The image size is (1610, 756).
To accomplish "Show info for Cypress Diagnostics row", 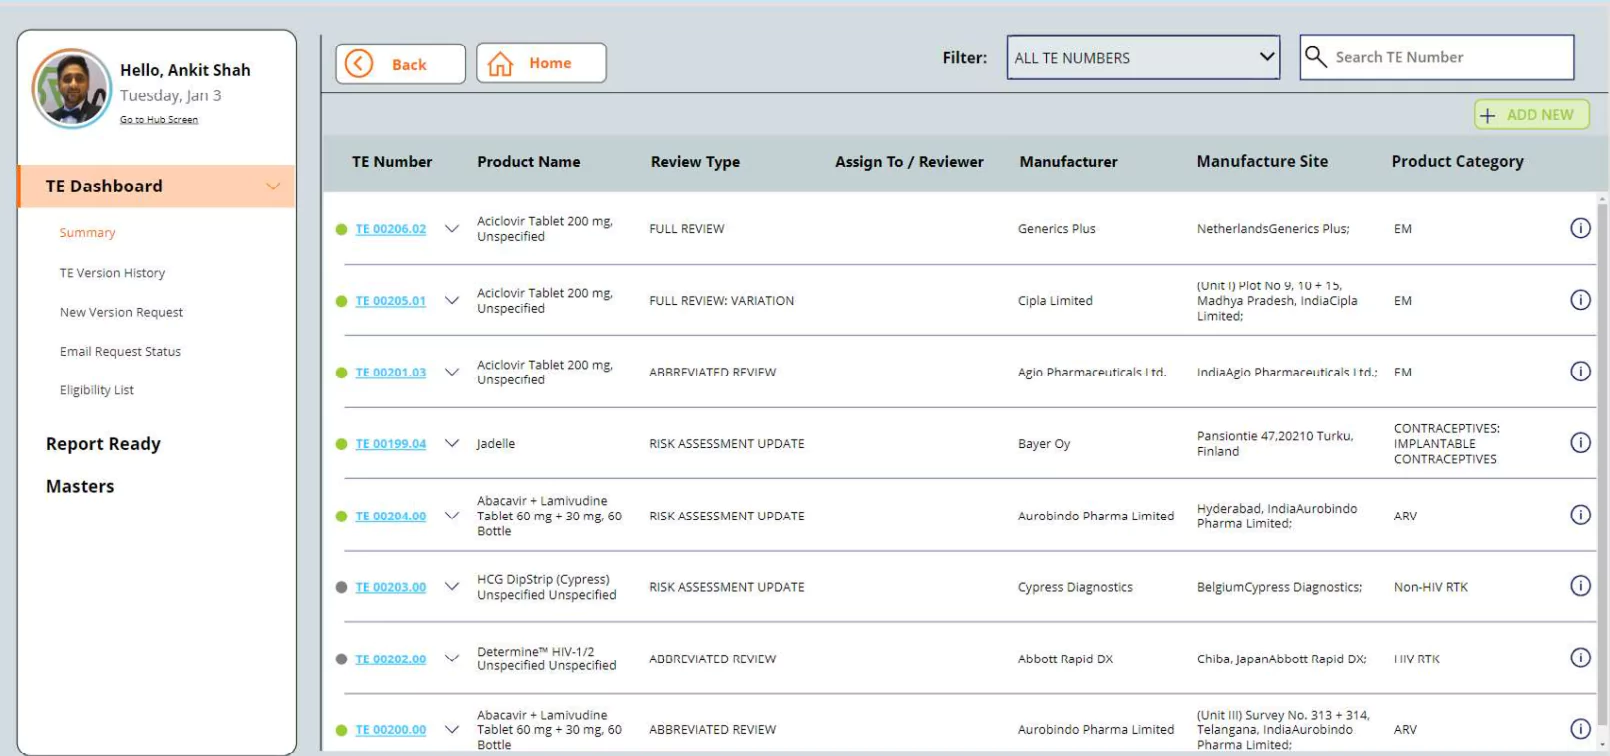I will pyautogui.click(x=1580, y=586).
